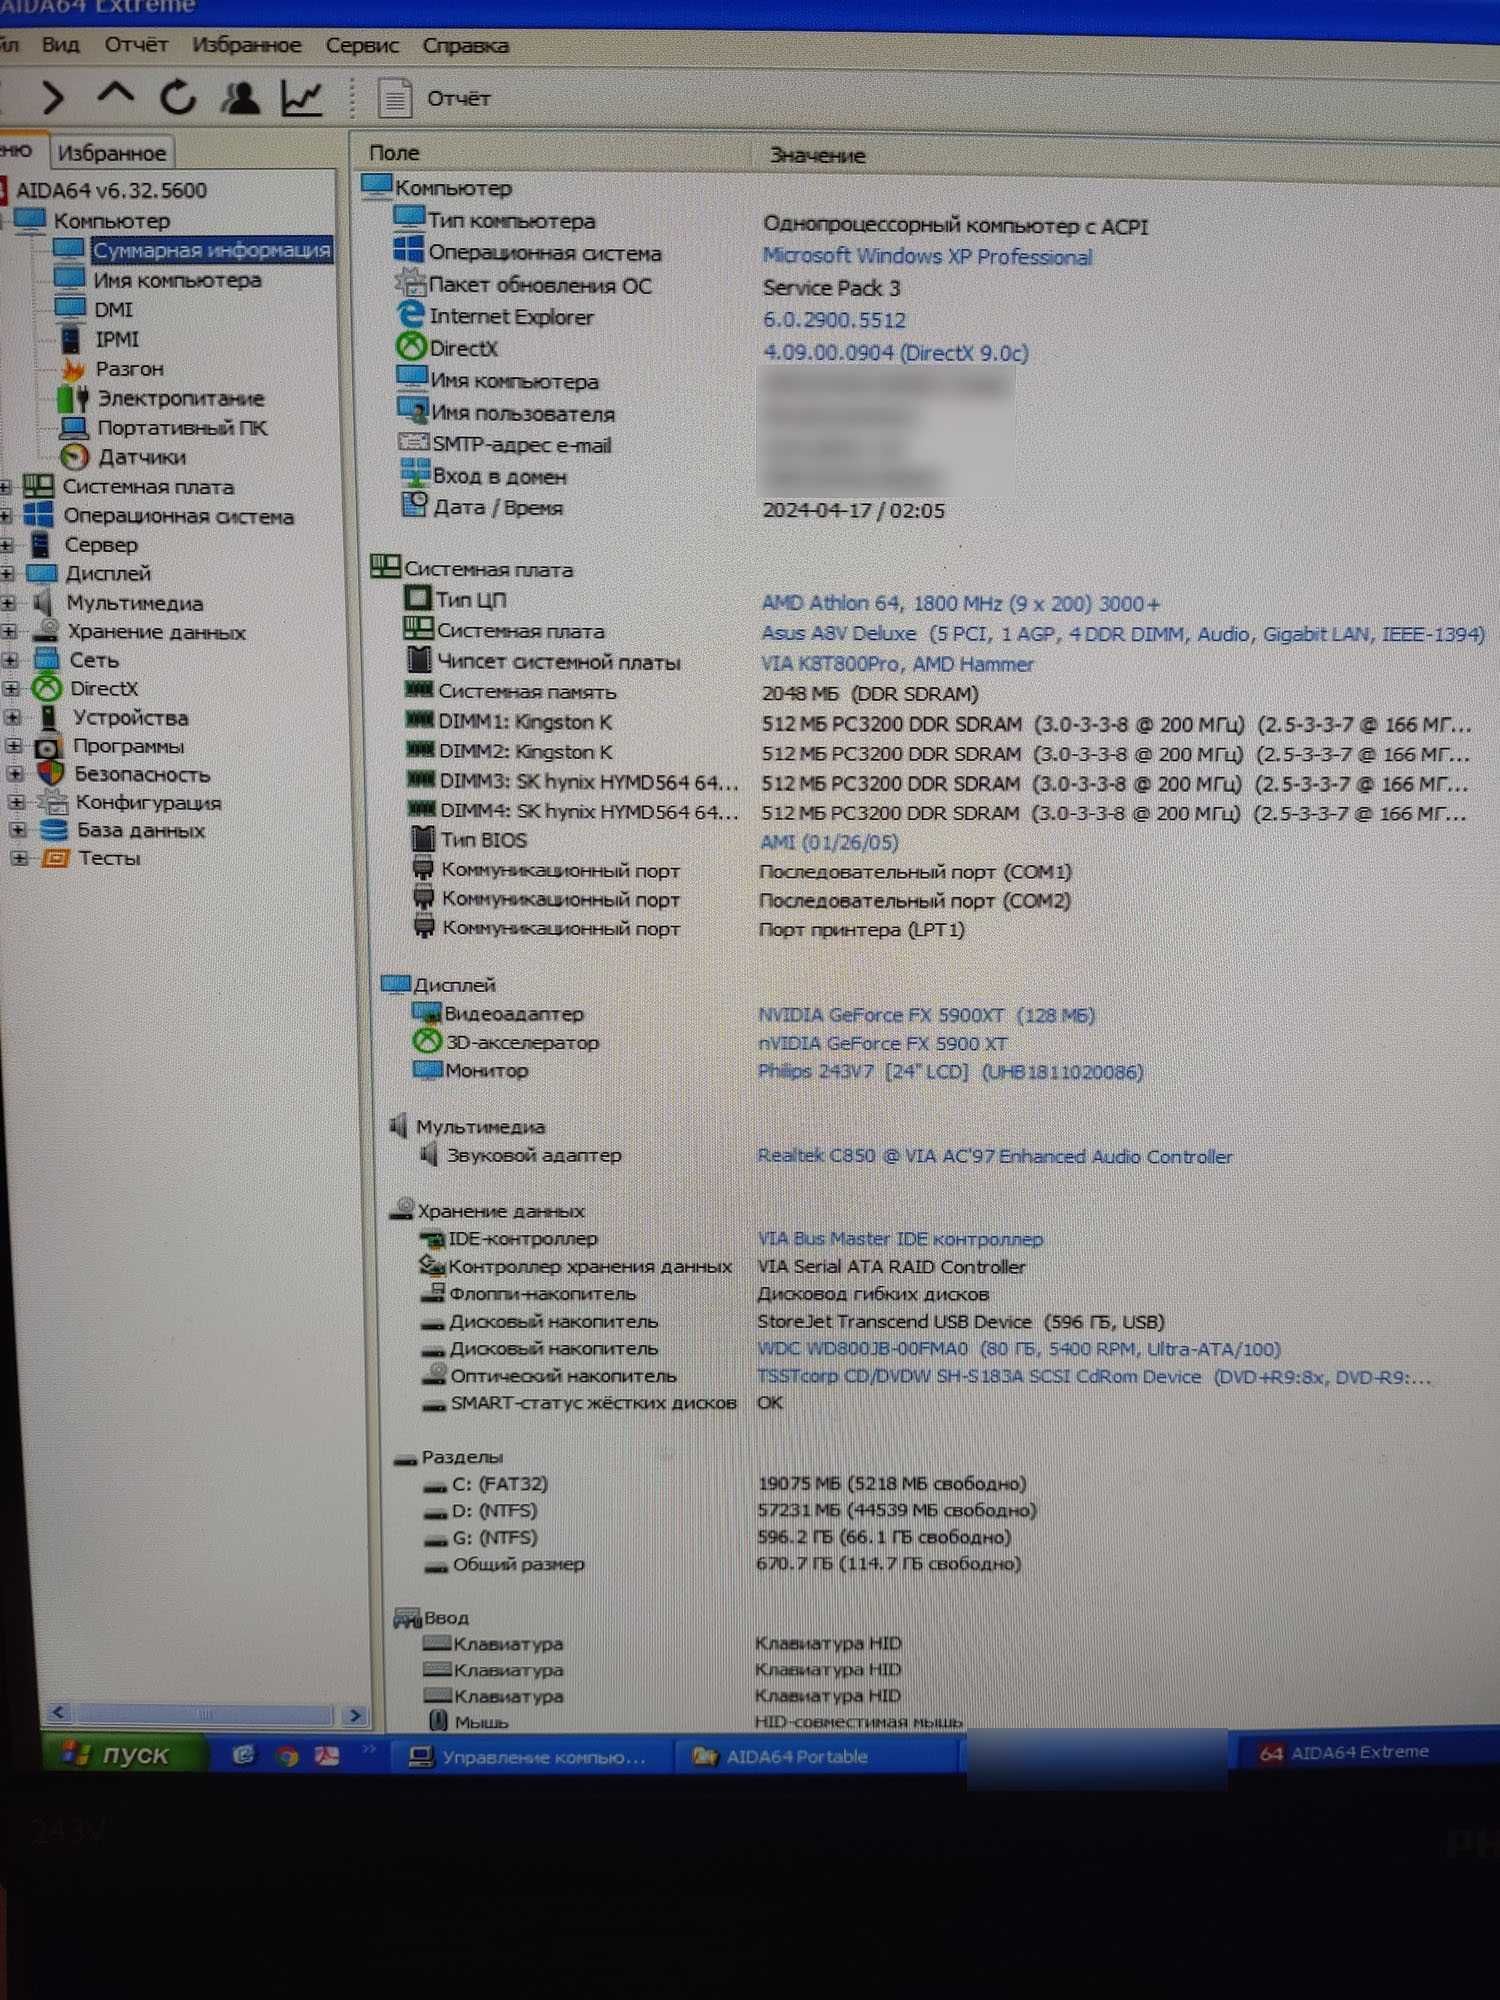Click tree scrollbar left arrow
The height and width of the screenshot is (2000, 1500).
59,1713
